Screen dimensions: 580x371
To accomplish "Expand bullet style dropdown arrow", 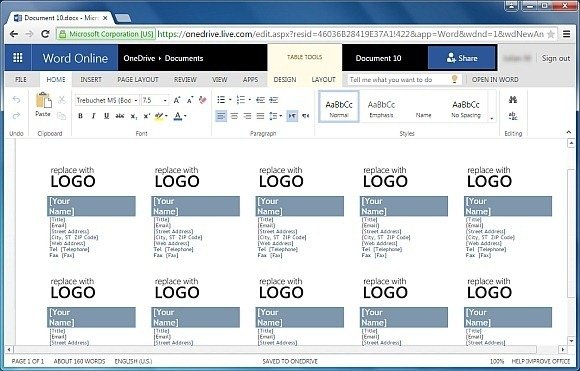I will point(230,100).
